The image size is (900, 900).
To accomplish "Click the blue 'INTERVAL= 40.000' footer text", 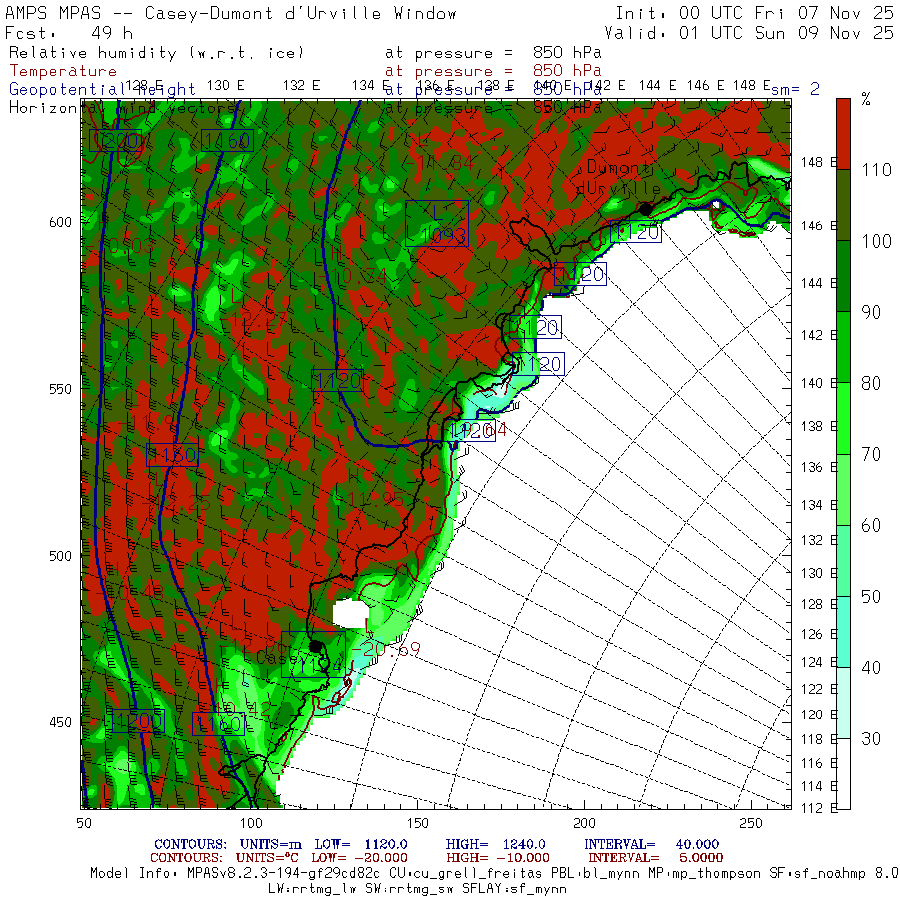I will tap(651, 844).
